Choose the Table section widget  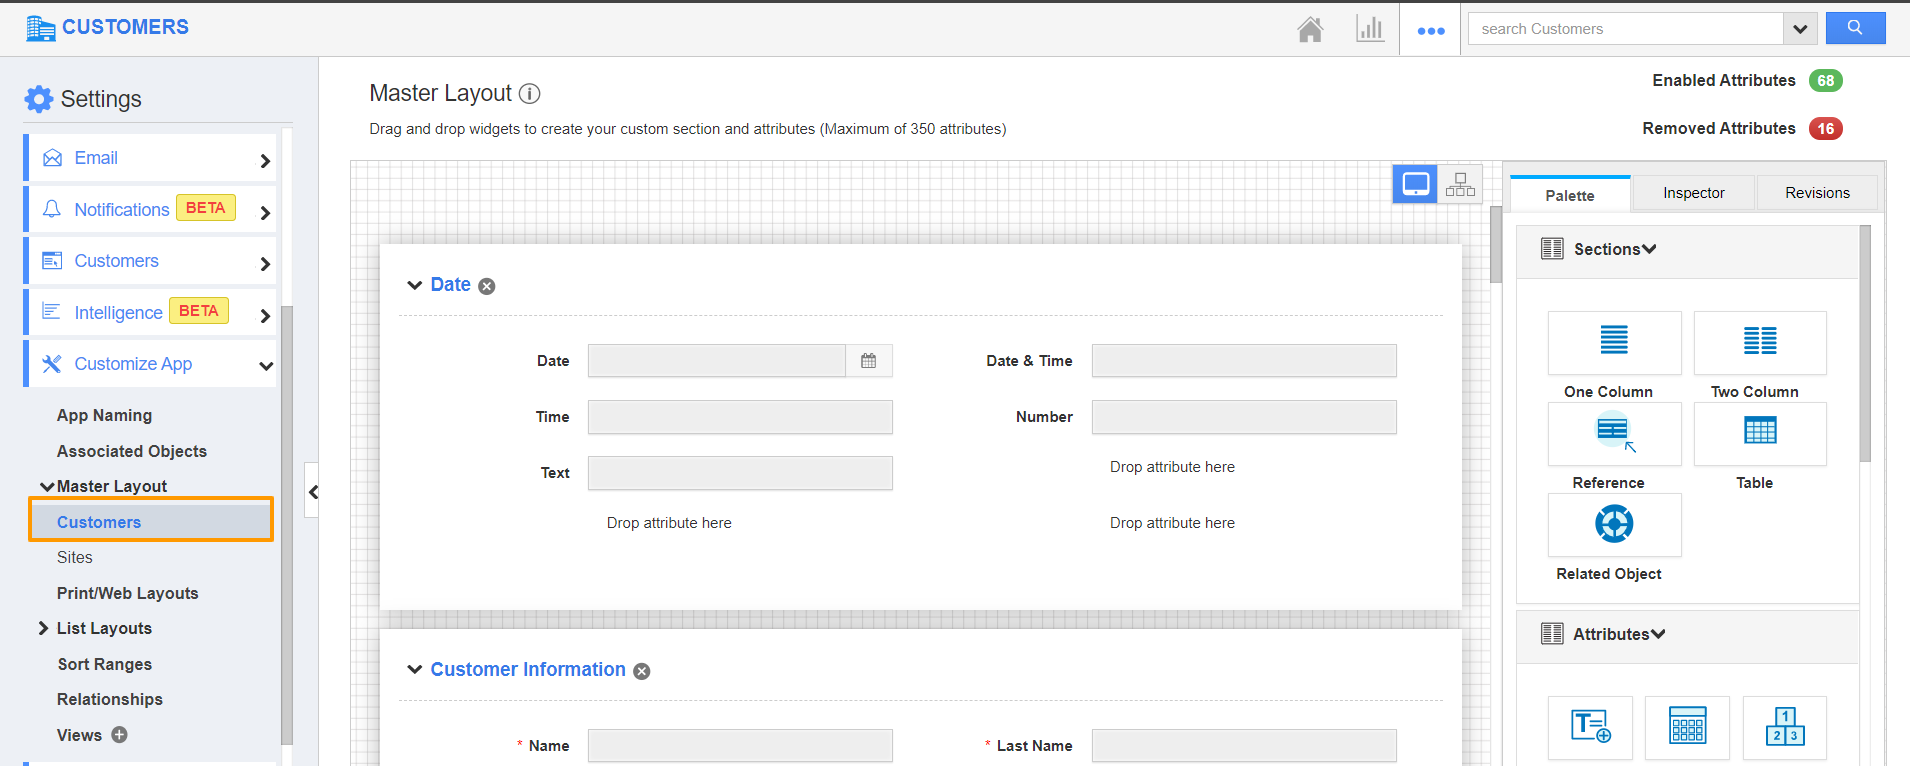point(1760,432)
